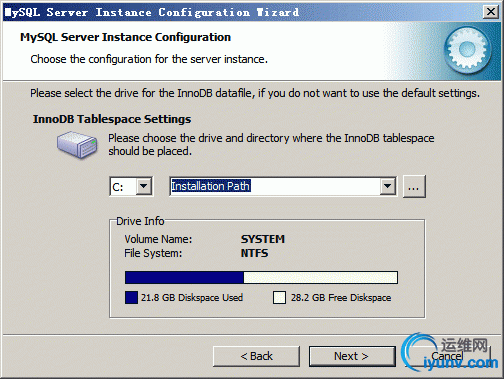
Task: Open the browse folder ellipsis button
Action: 414,187
